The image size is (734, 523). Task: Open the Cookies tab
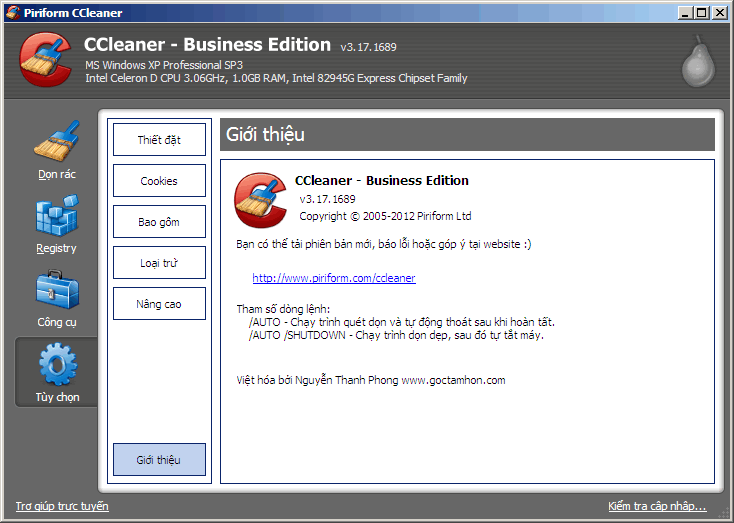coord(159,181)
